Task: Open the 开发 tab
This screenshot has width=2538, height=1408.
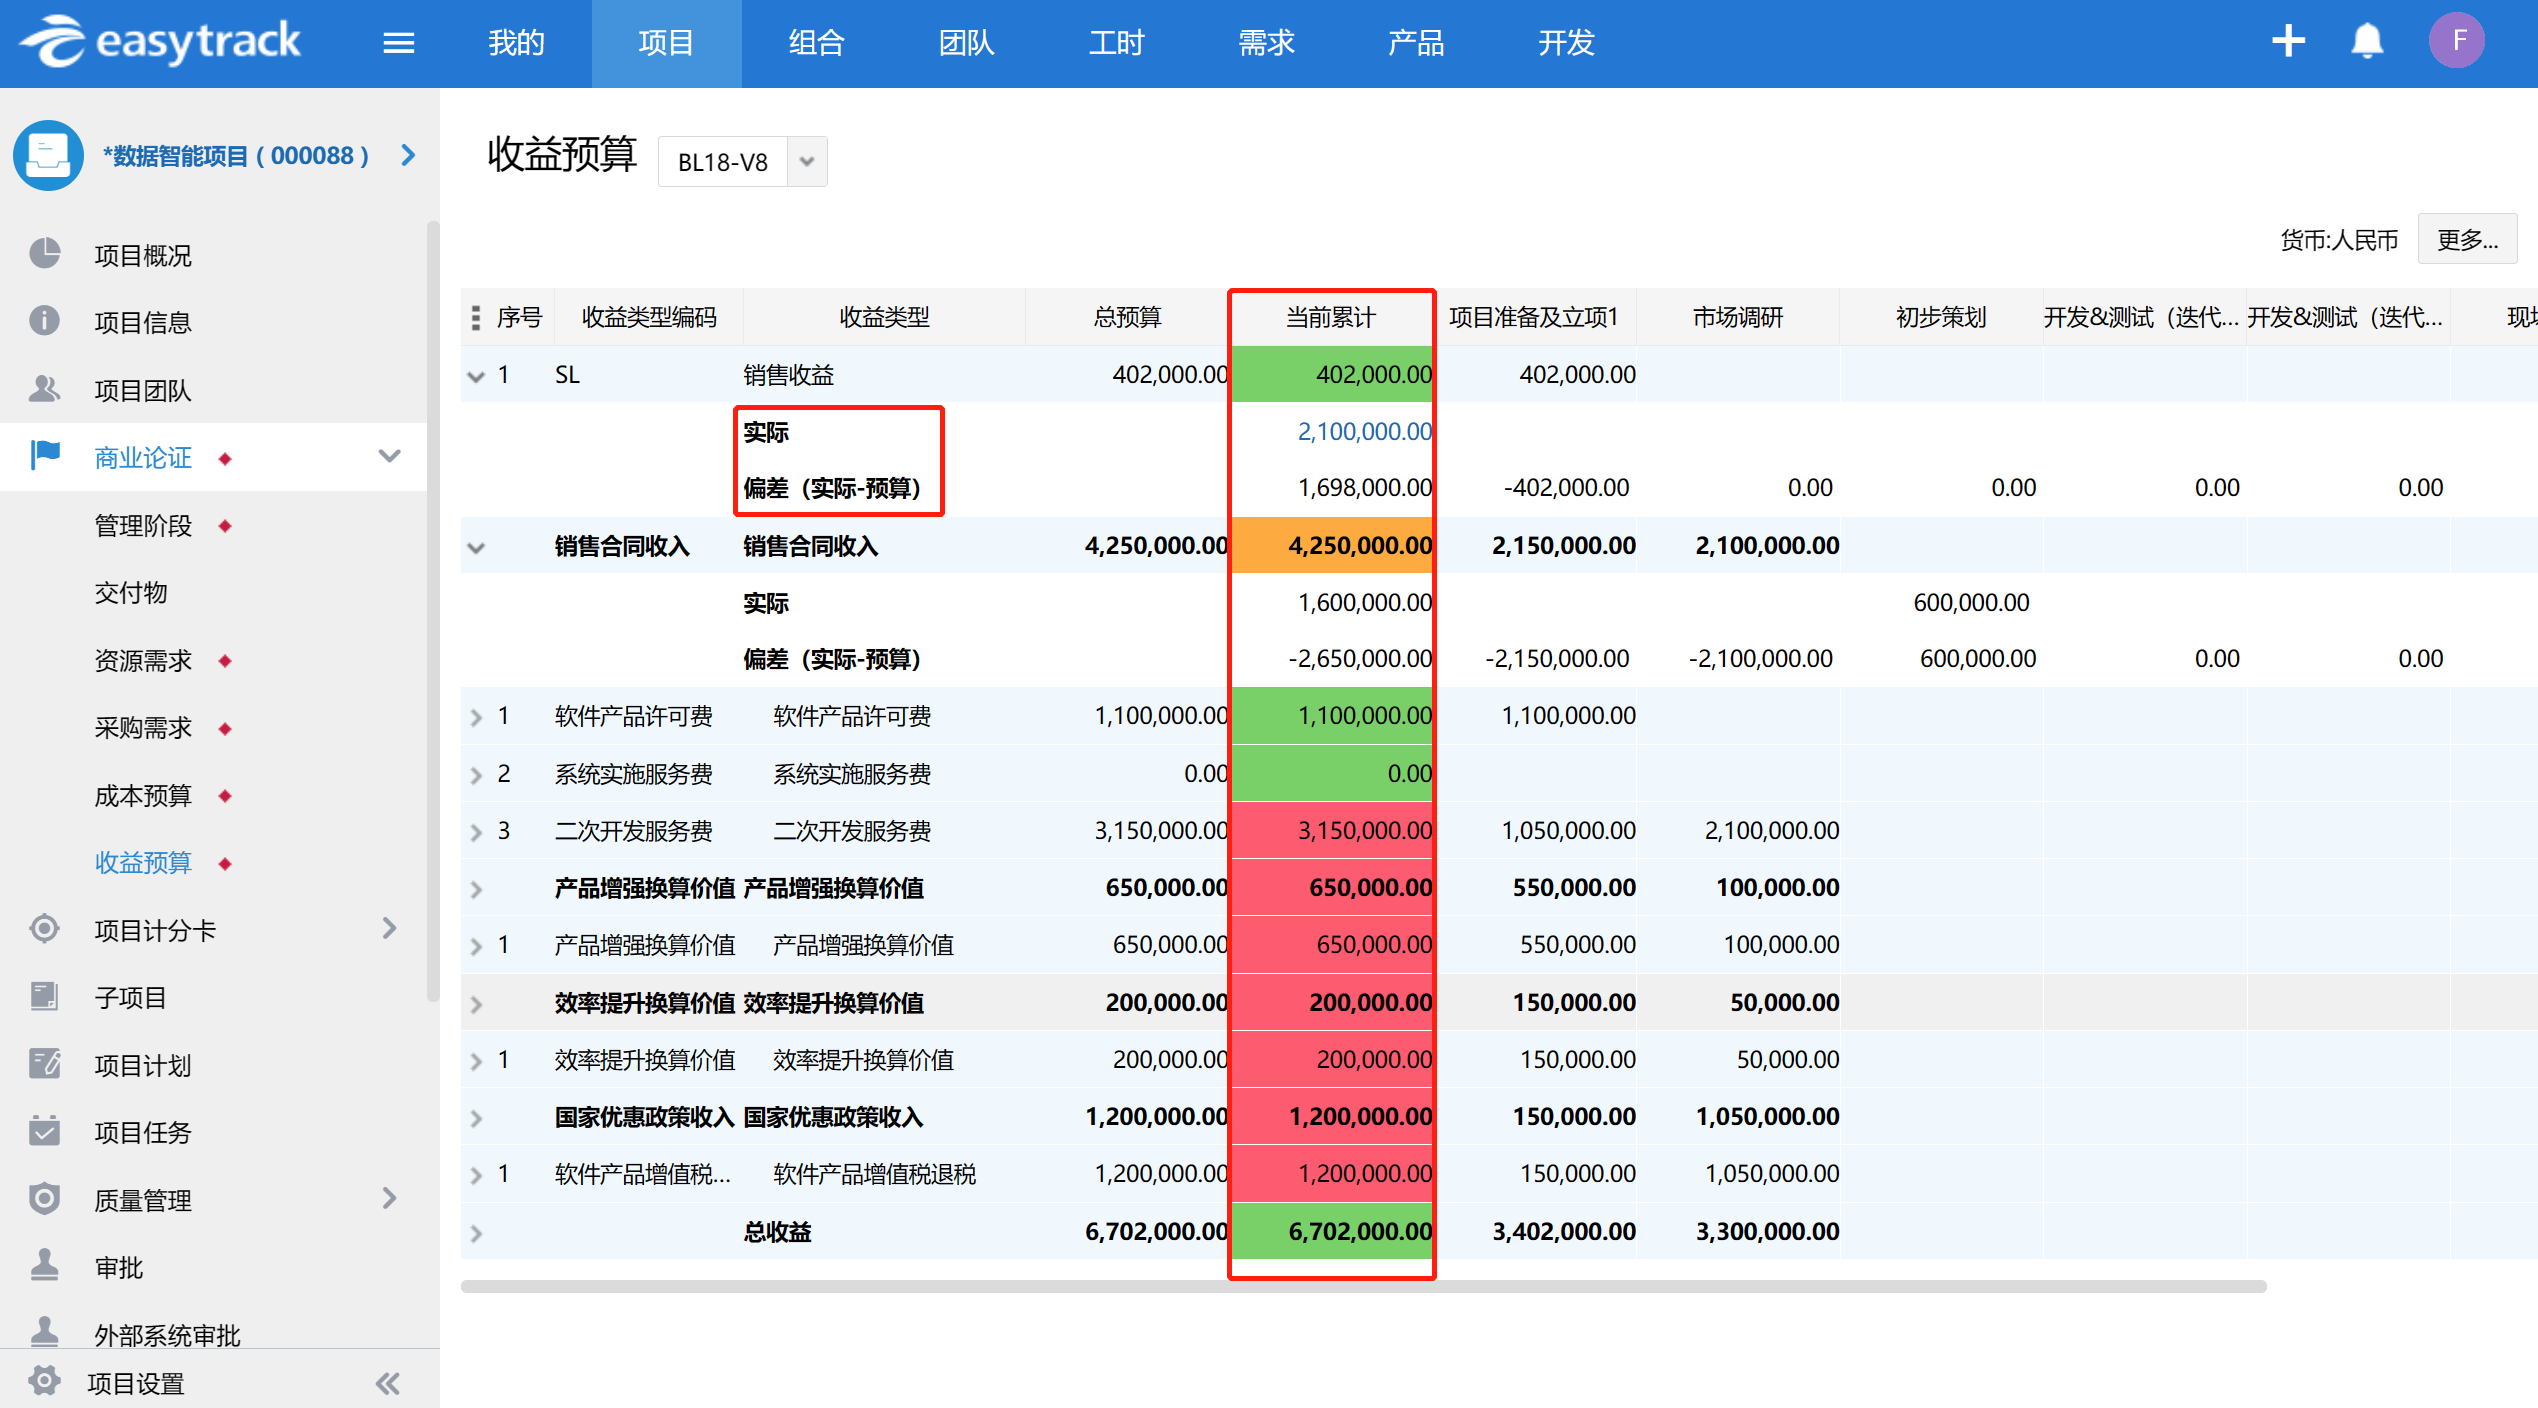Action: tap(1566, 43)
